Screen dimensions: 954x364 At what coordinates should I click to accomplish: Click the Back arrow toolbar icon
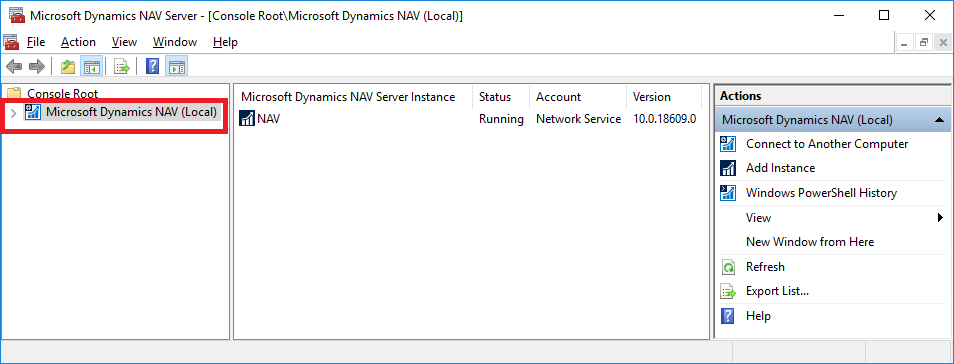pos(14,66)
